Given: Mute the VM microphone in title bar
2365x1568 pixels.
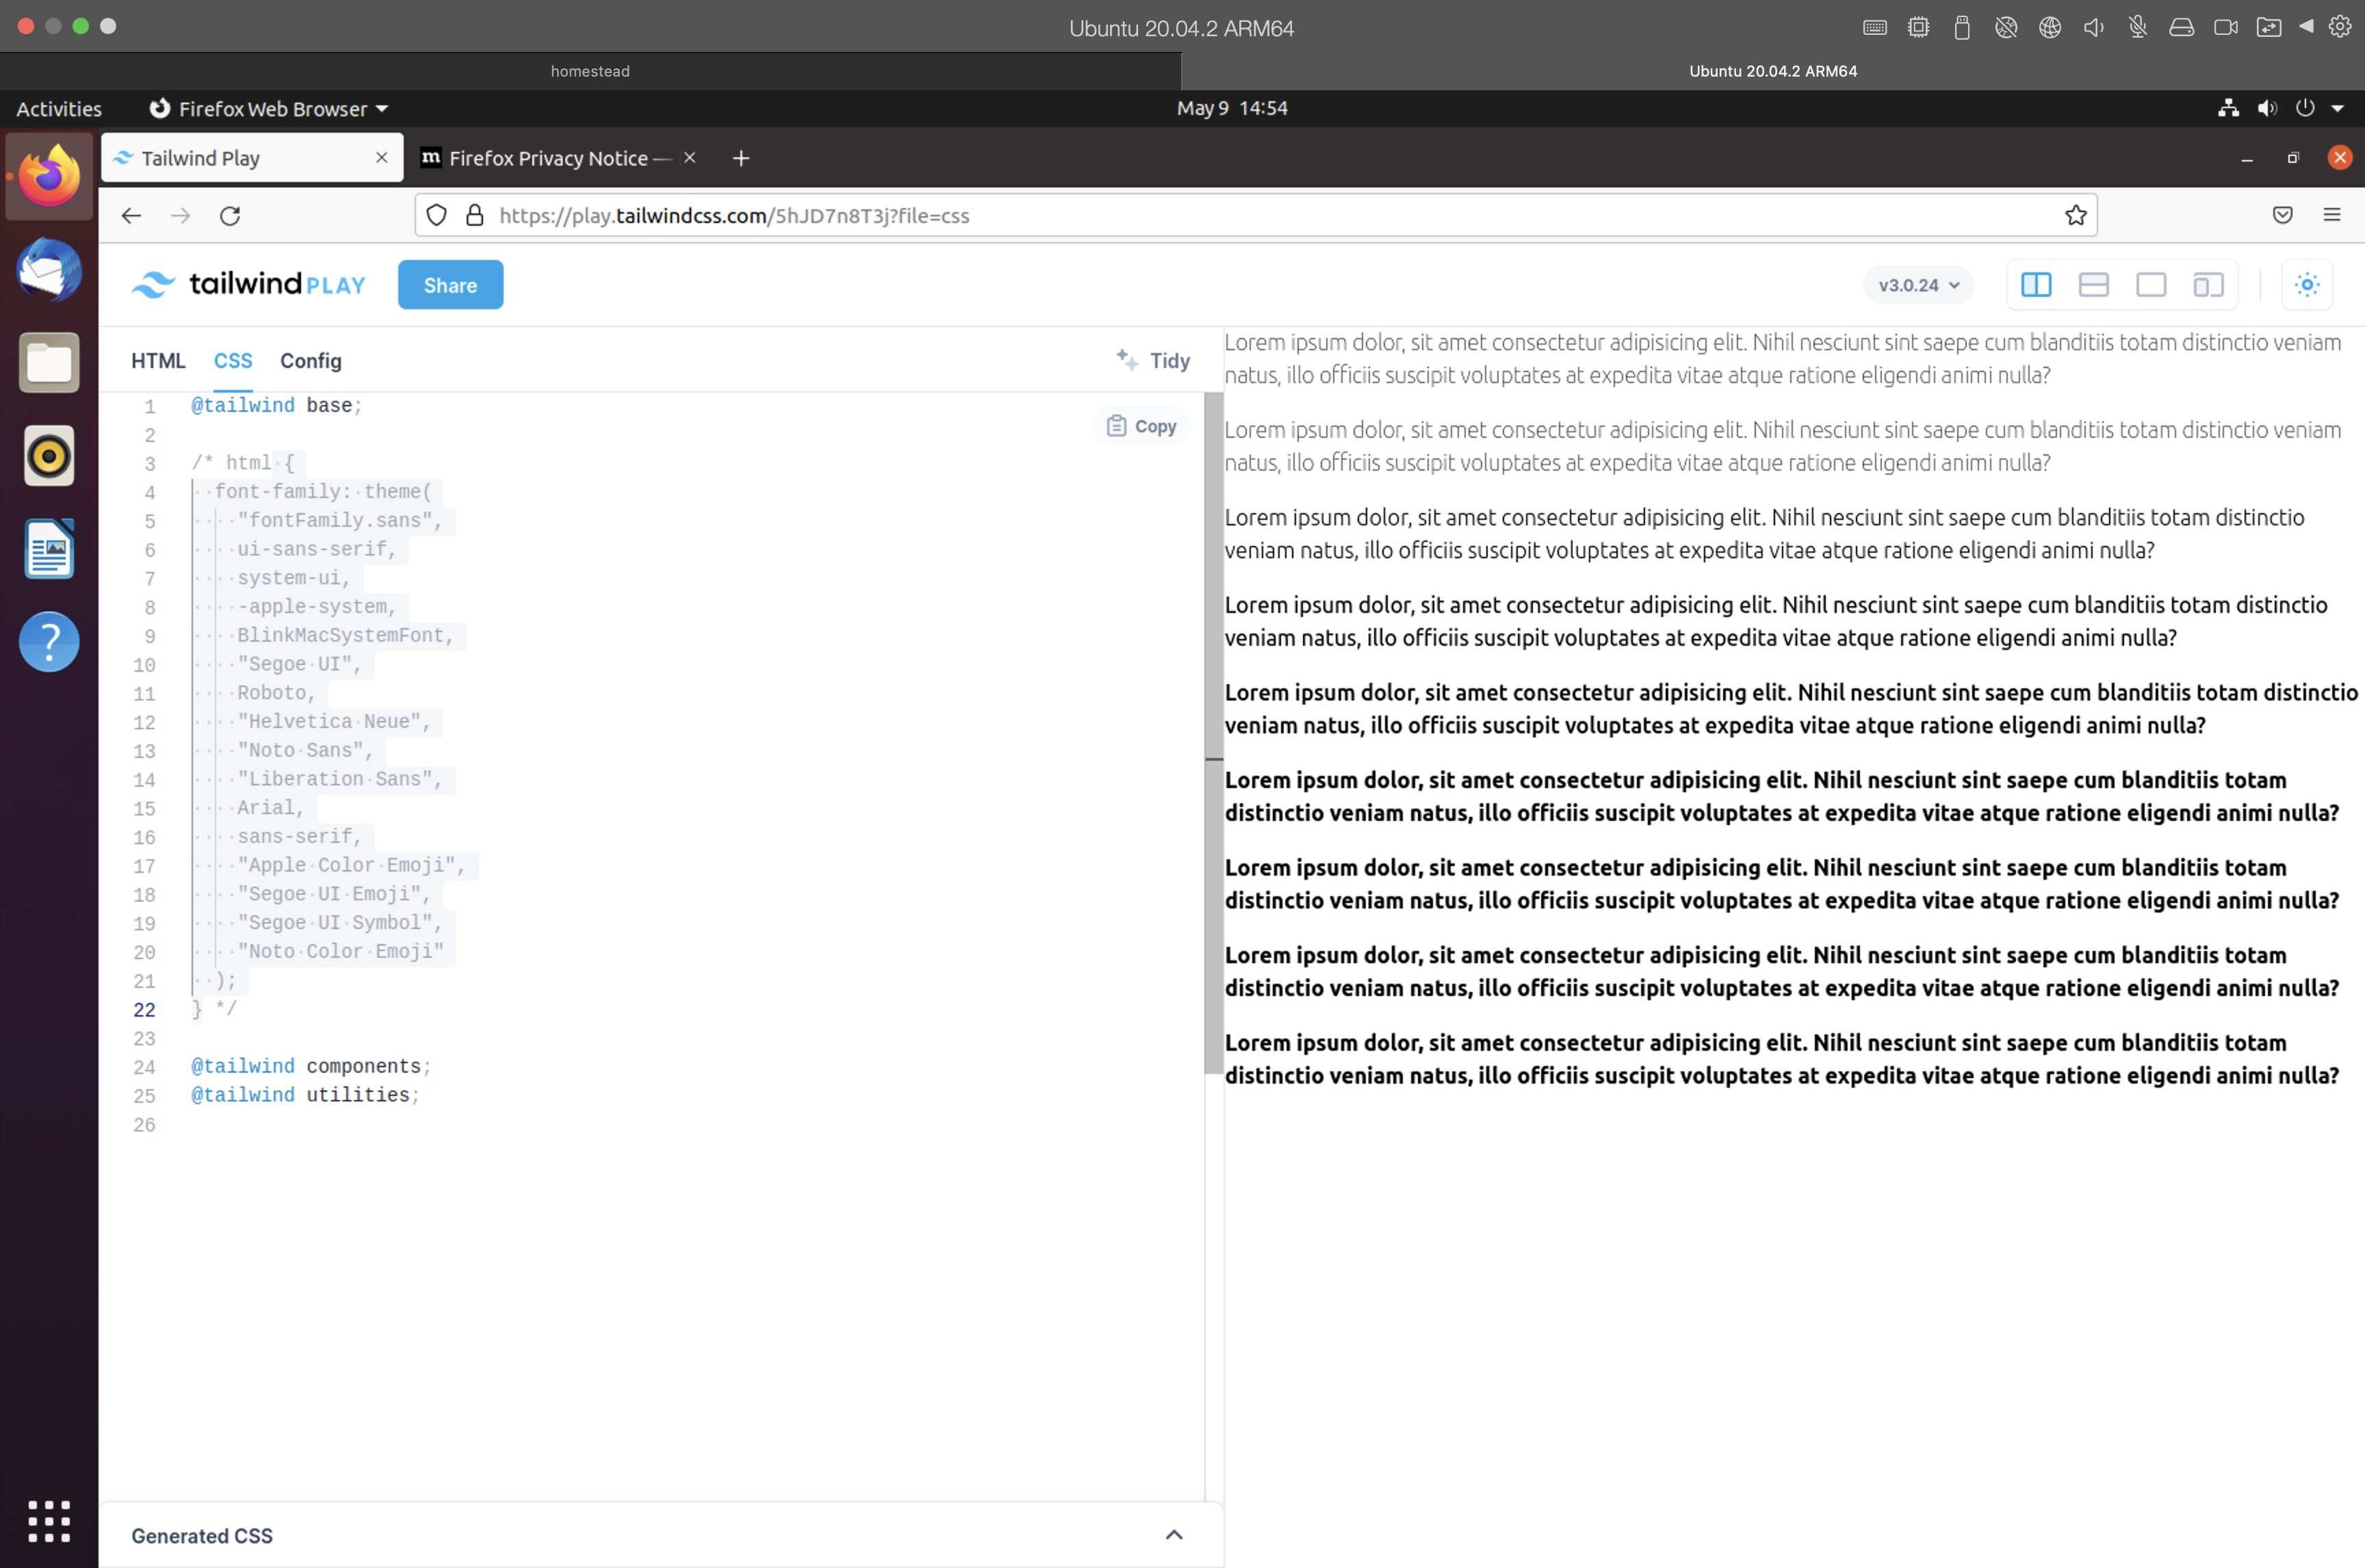Looking at the screenshot, I should pos(2137,27).
